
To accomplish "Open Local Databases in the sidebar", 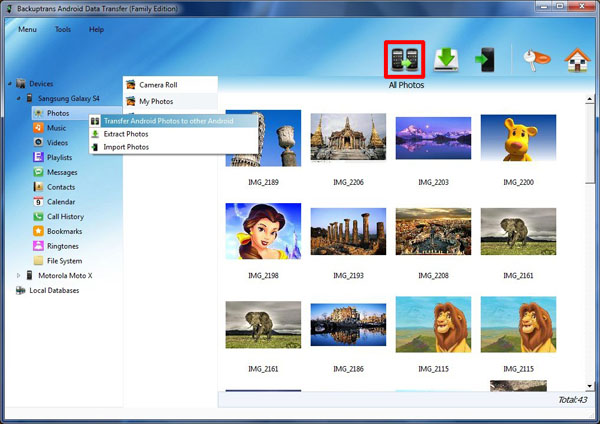I will (54, 290).
